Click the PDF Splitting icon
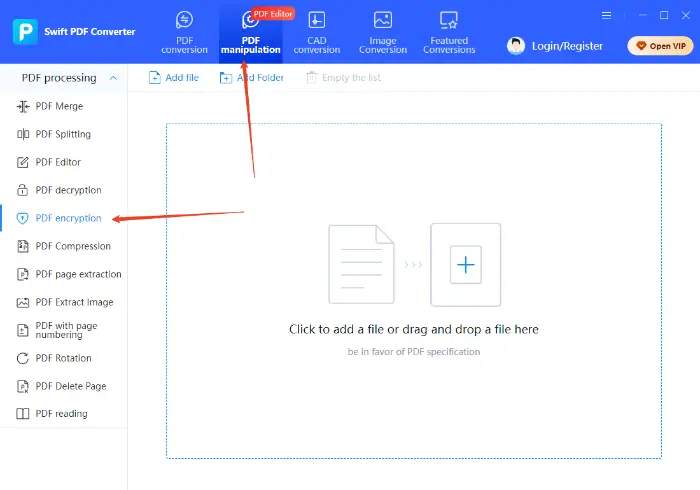 point(23,134)
